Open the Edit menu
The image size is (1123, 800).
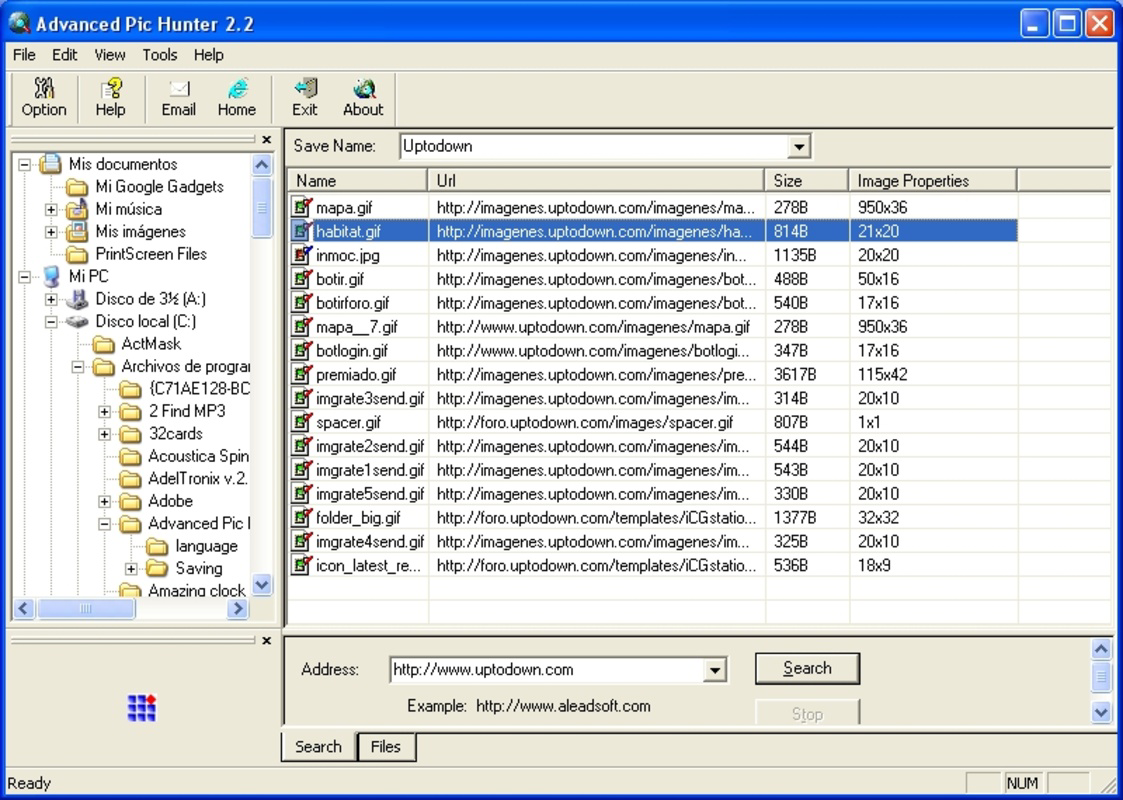[64, 54]
